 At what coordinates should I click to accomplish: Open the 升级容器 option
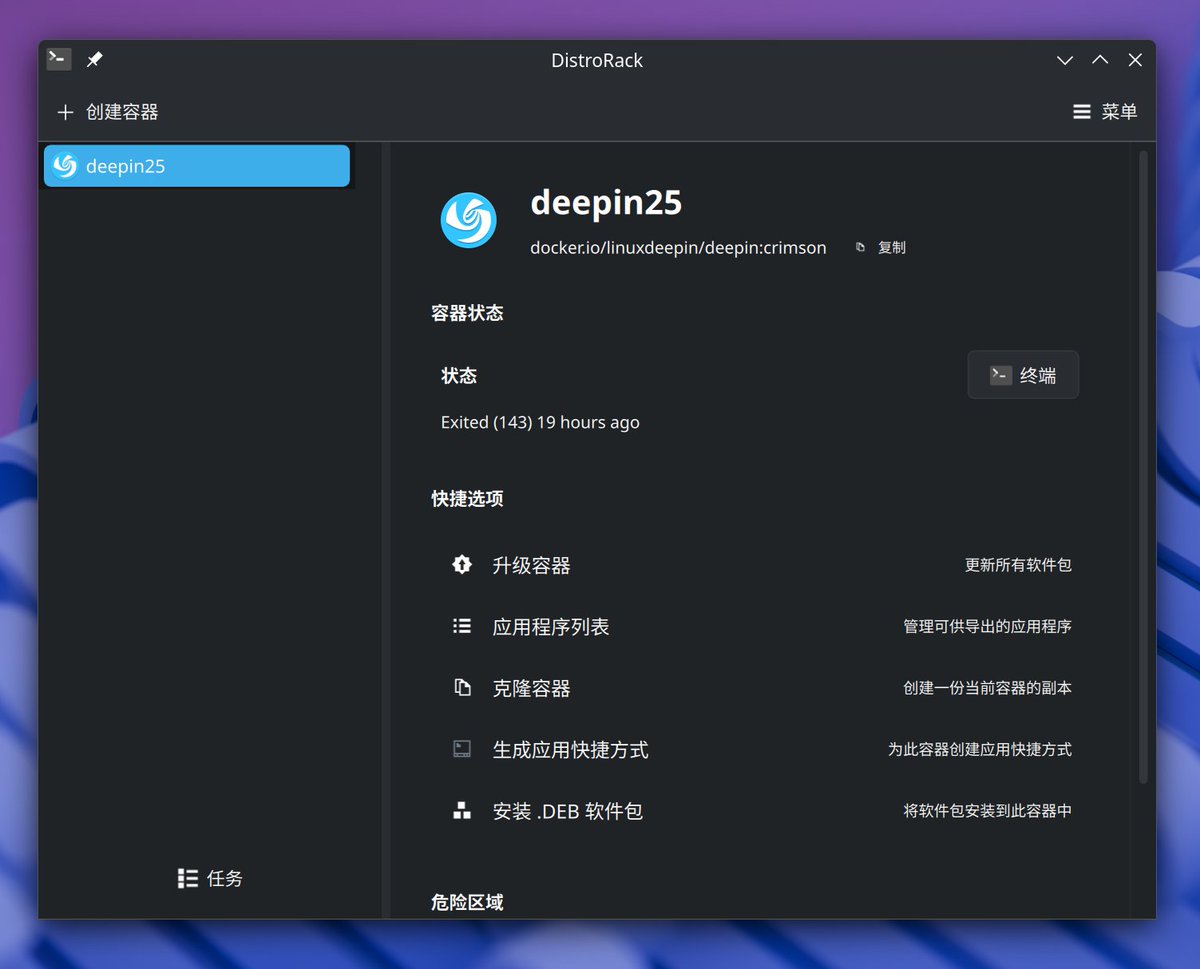coord(761,565)
